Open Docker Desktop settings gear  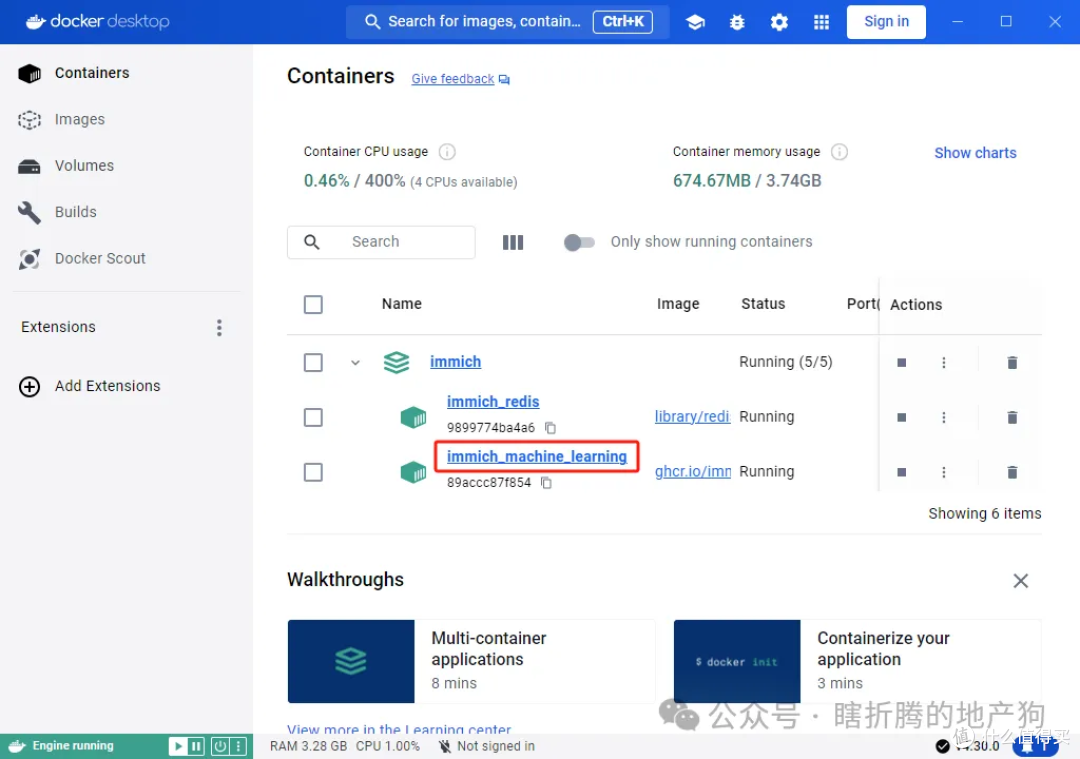click(x=779, y=21)
